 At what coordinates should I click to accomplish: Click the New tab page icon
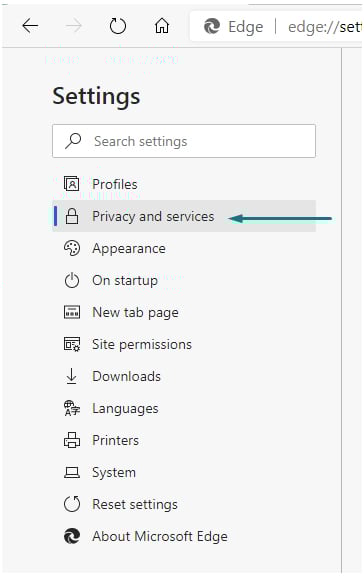[x=72, y=312]
